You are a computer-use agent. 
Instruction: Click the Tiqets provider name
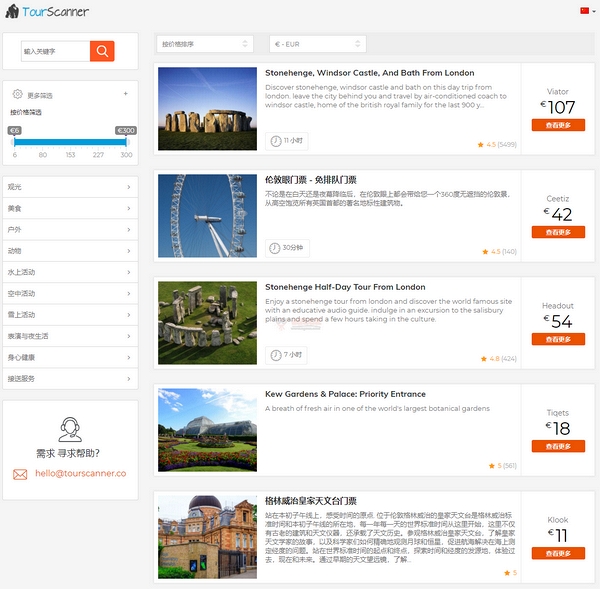pos(558,413)
